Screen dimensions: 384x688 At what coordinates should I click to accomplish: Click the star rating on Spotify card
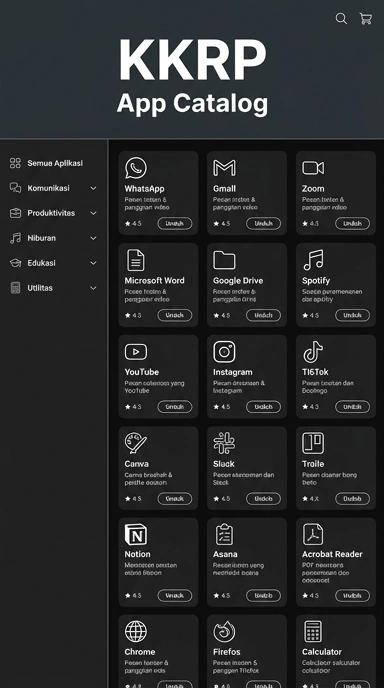click(311, 315)
